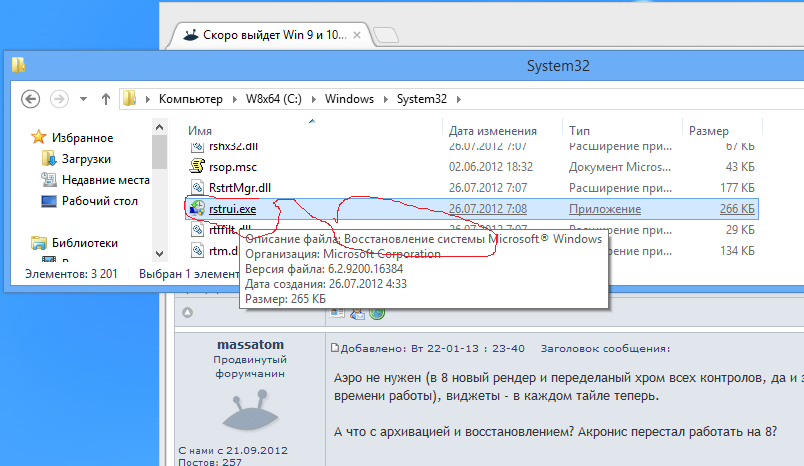Click Элементов: 3 201 in status bar
804x466 pixels.
point(71,274)
